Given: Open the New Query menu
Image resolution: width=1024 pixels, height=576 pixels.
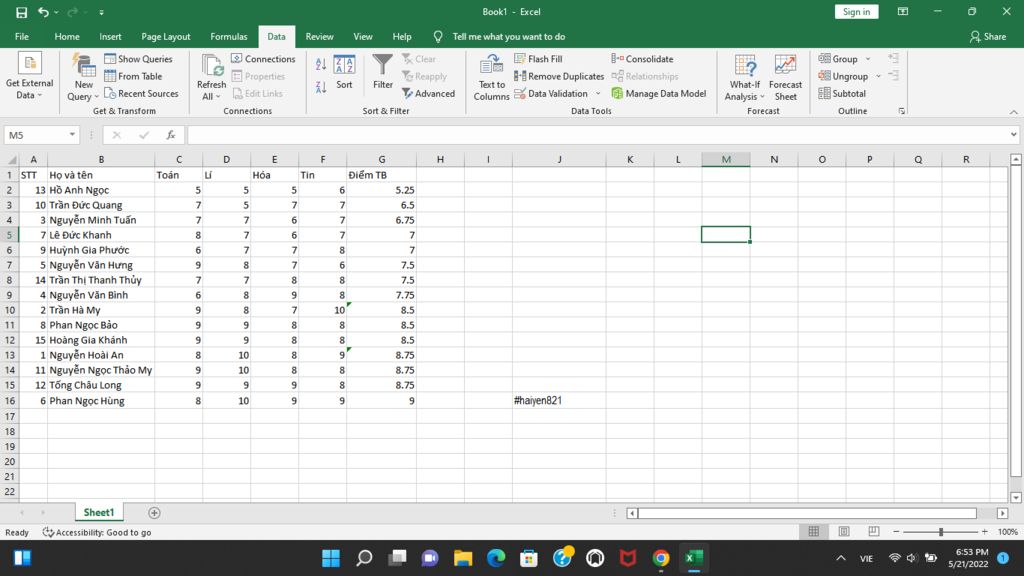Looking at the screenshot, I should point(83,77).
